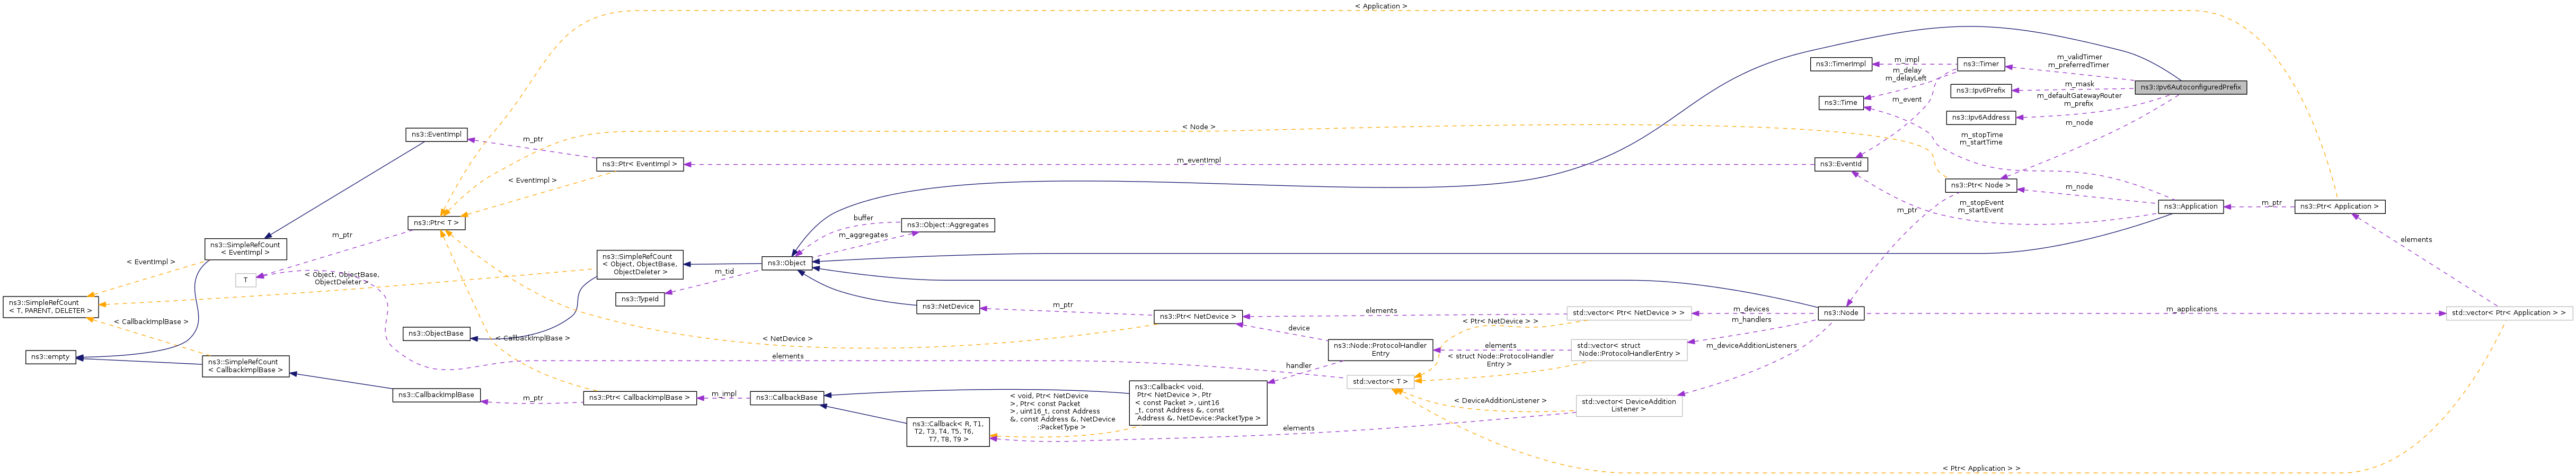
Task: Click the < DeviceAdditionListener > label
Action: (x=1500, y=401)
